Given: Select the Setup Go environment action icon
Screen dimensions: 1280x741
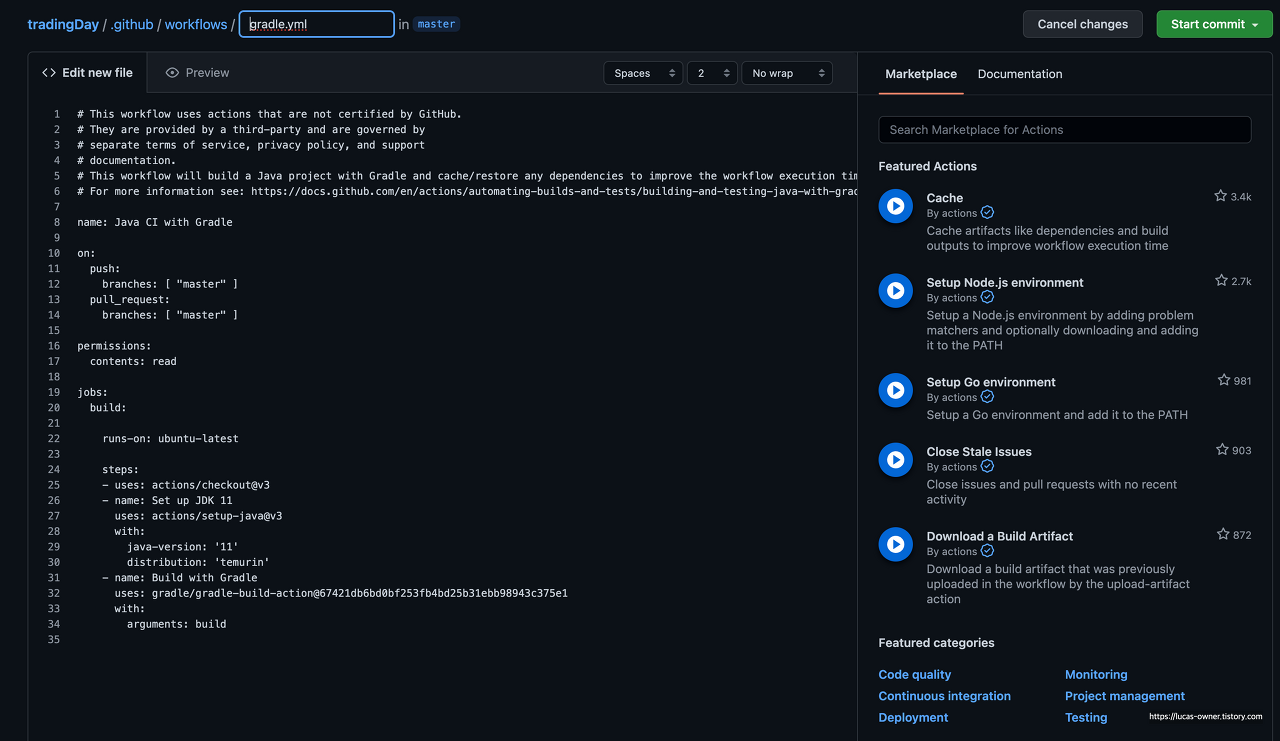Looking at the screenshot, I should tap(895, 390).
